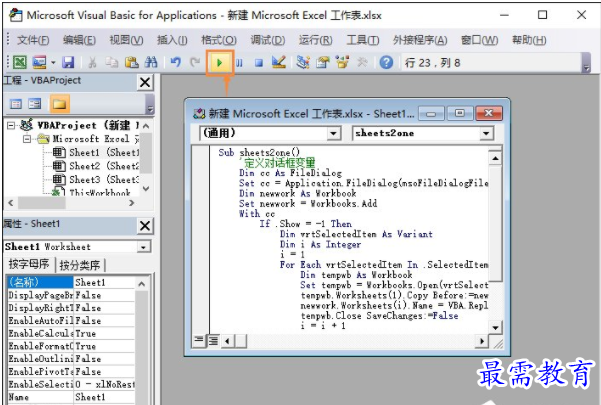The height and width of the screenshot is (405, 601).
Task: Paste from clipboard icon
Action: click(131, 62)
